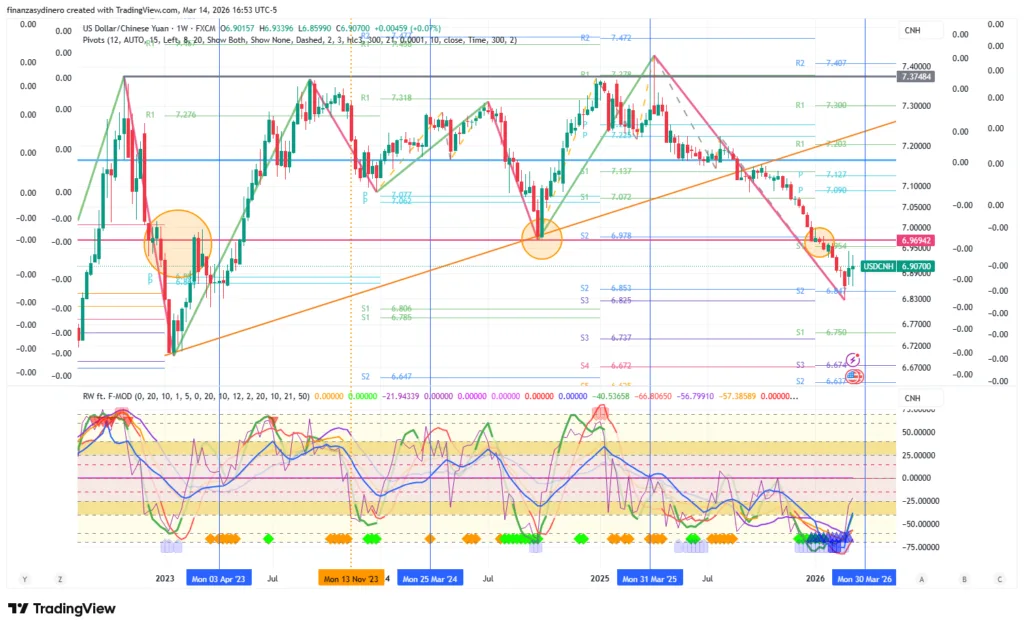The height and width of the screenshot is (629, 1024).
Task: Click the Mon 13 Nov '23 date marker
Action: tap(350, 579)
